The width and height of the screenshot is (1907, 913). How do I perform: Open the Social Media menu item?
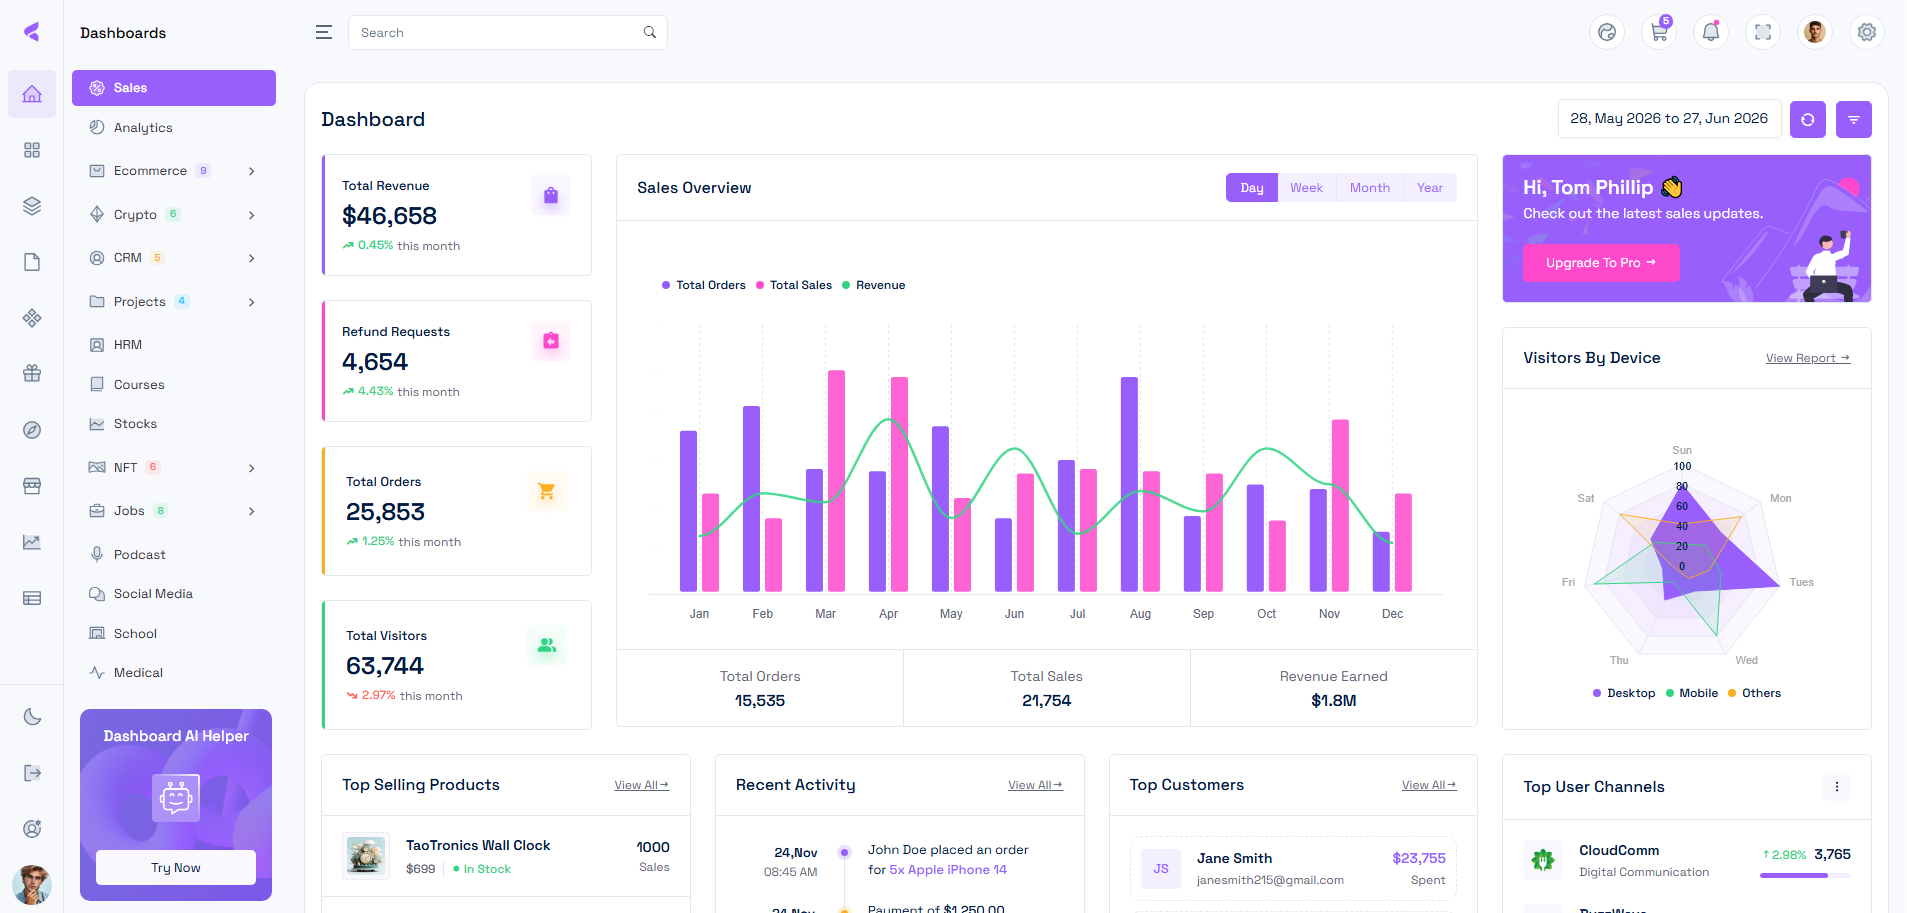coord(174,594)
